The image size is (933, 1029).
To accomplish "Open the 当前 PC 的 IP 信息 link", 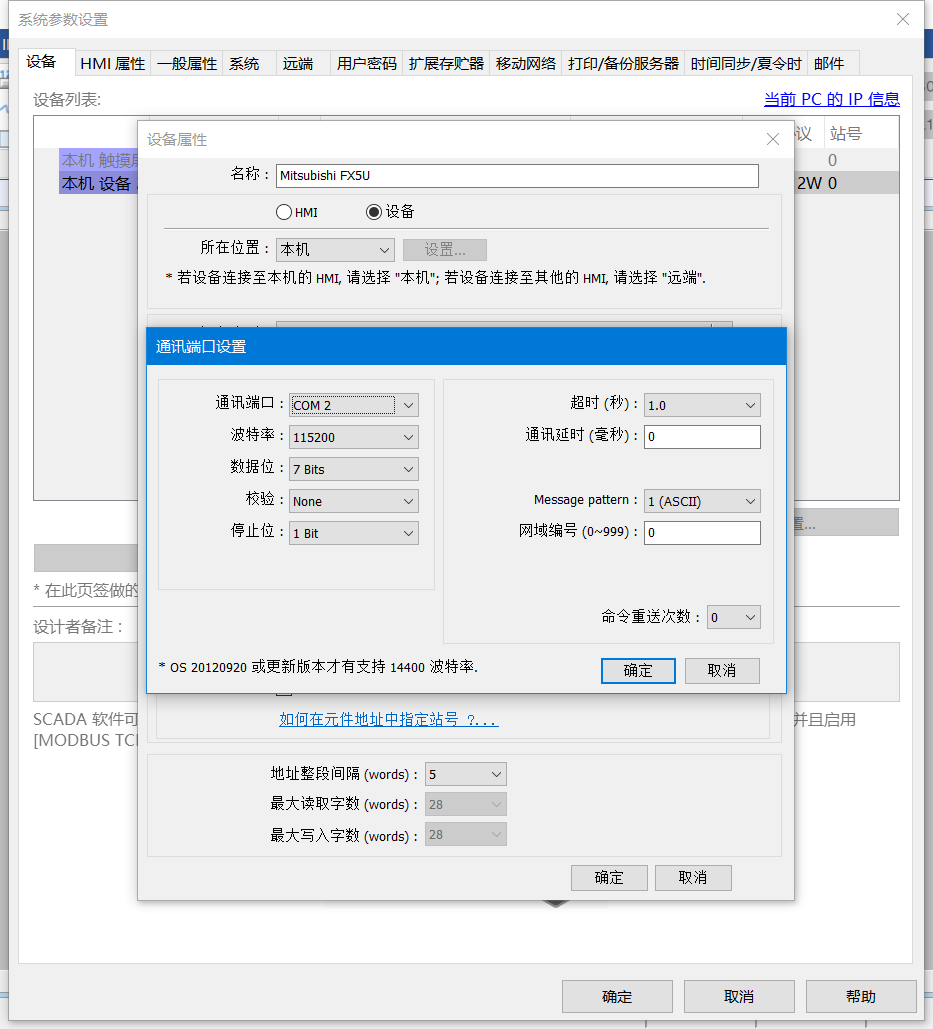I will point(831,99).
